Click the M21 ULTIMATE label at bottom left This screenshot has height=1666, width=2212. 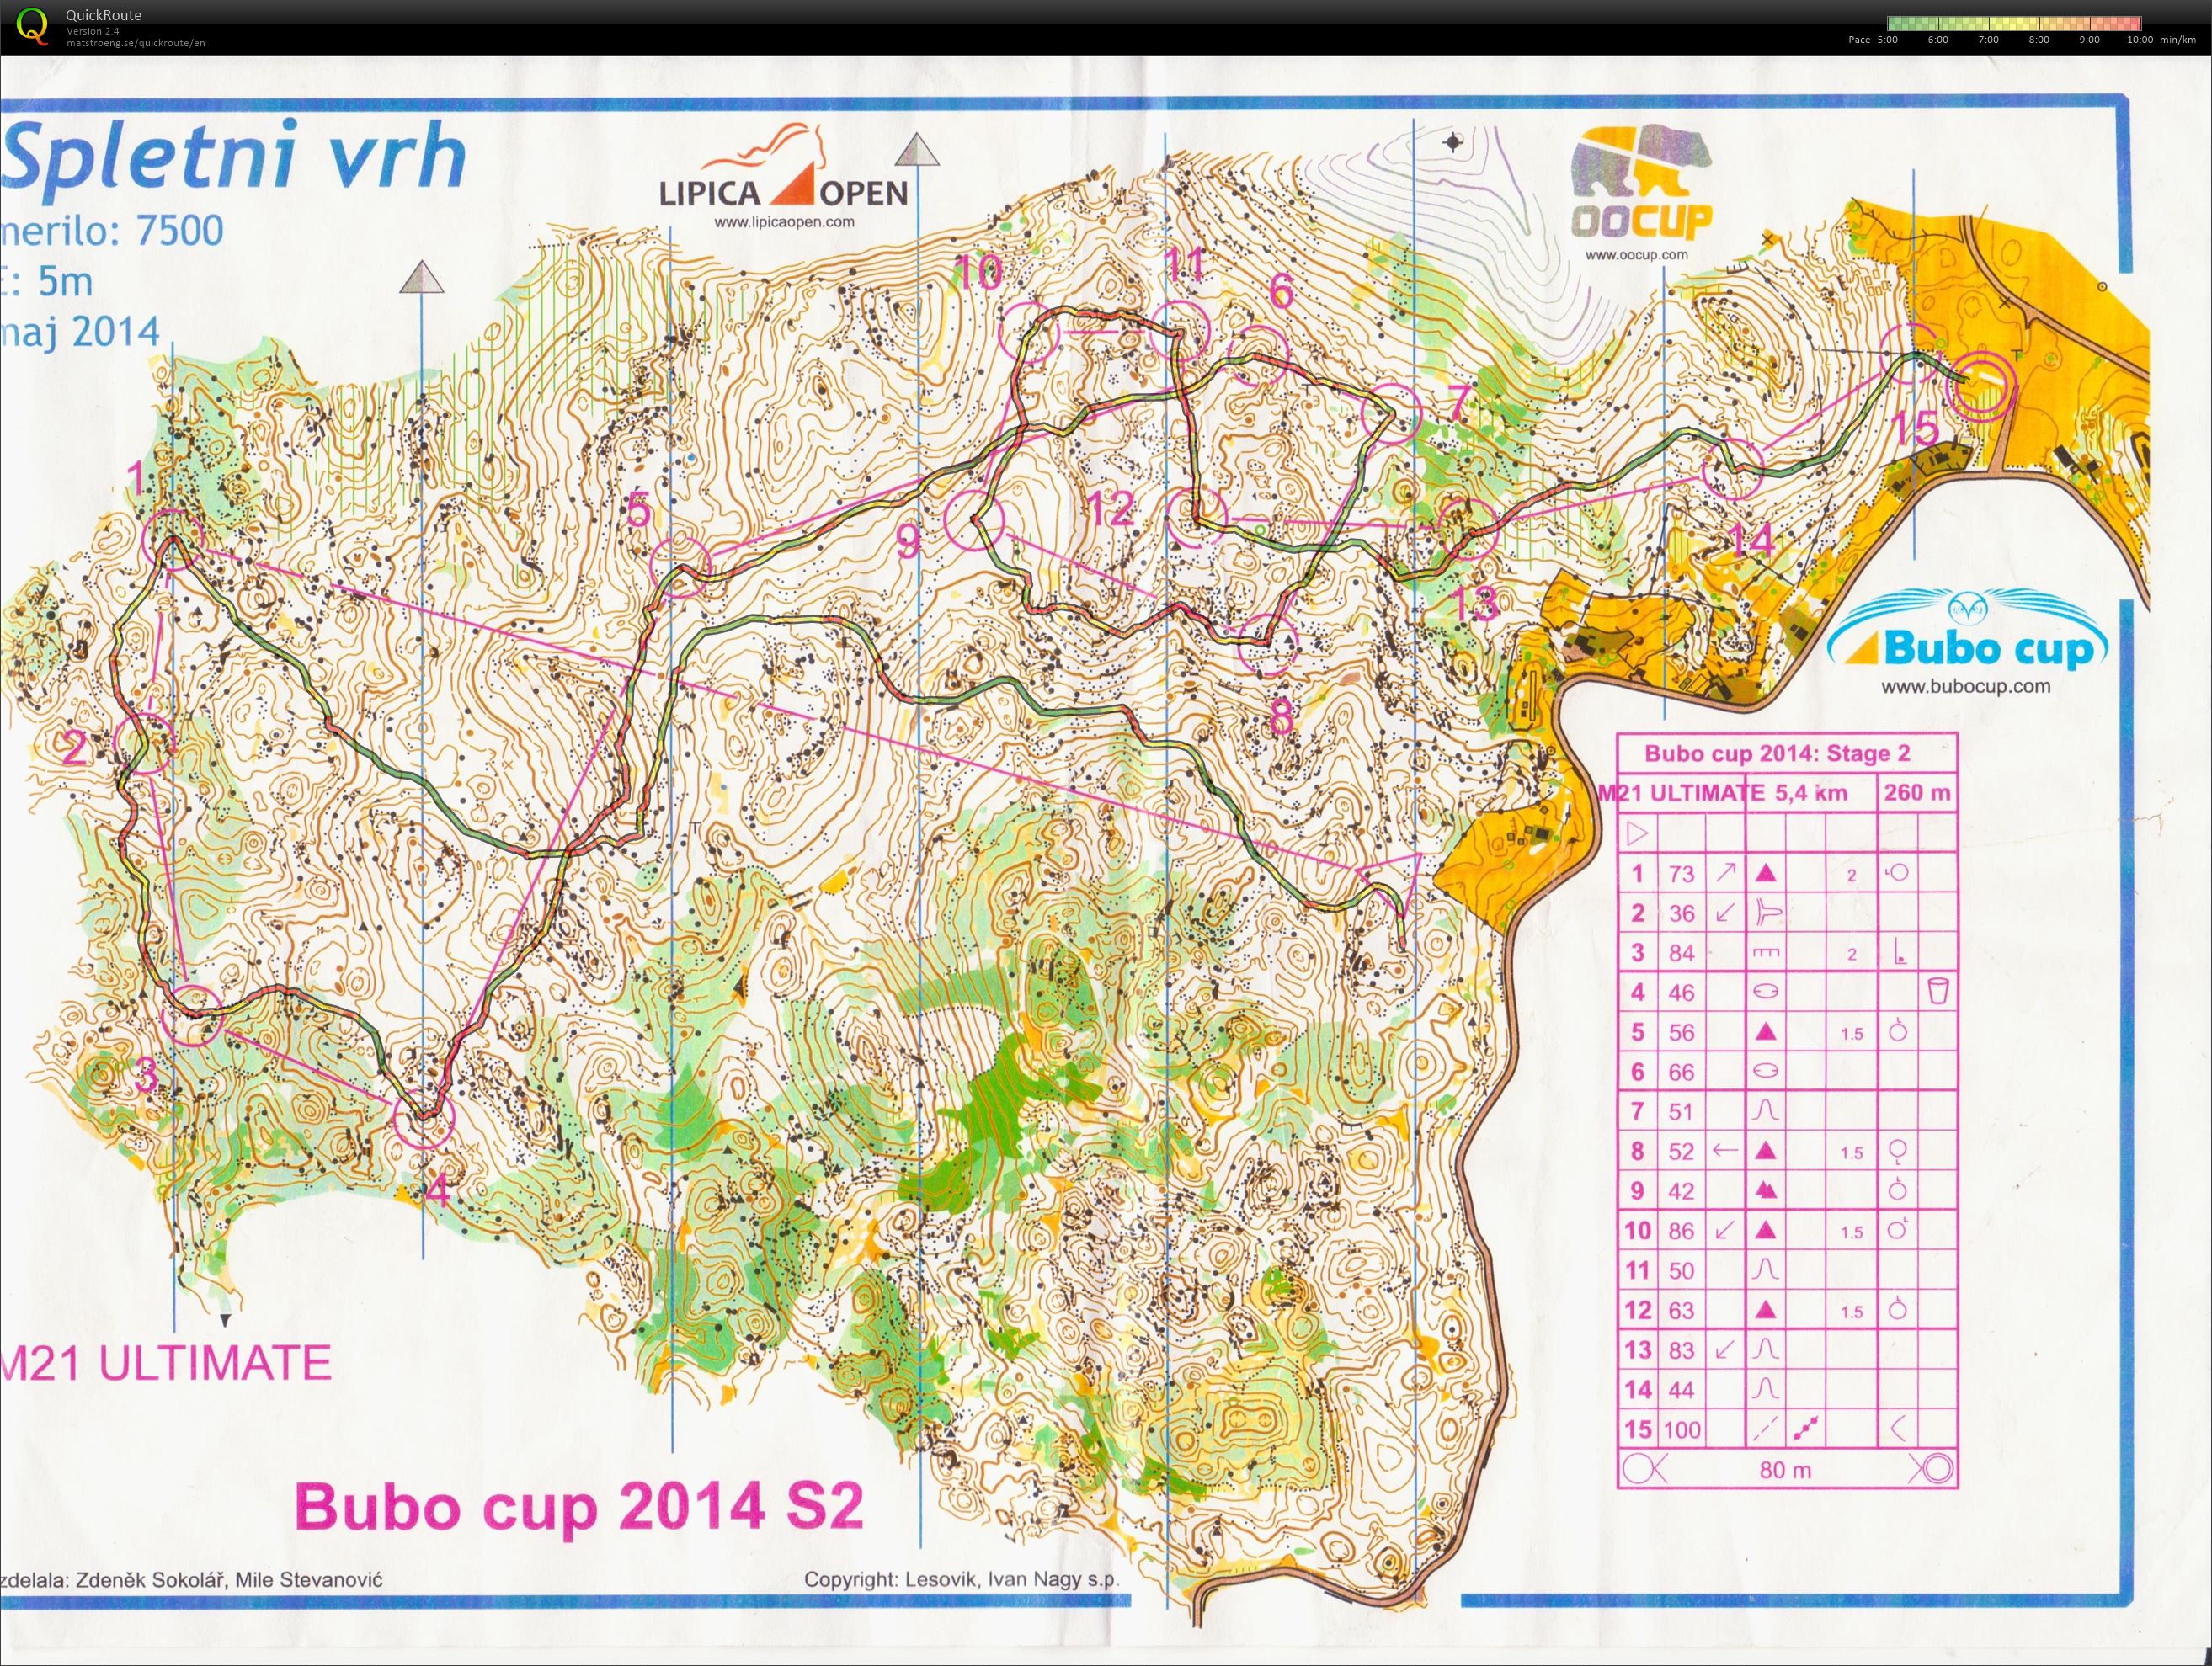[x=166, y=1363]
